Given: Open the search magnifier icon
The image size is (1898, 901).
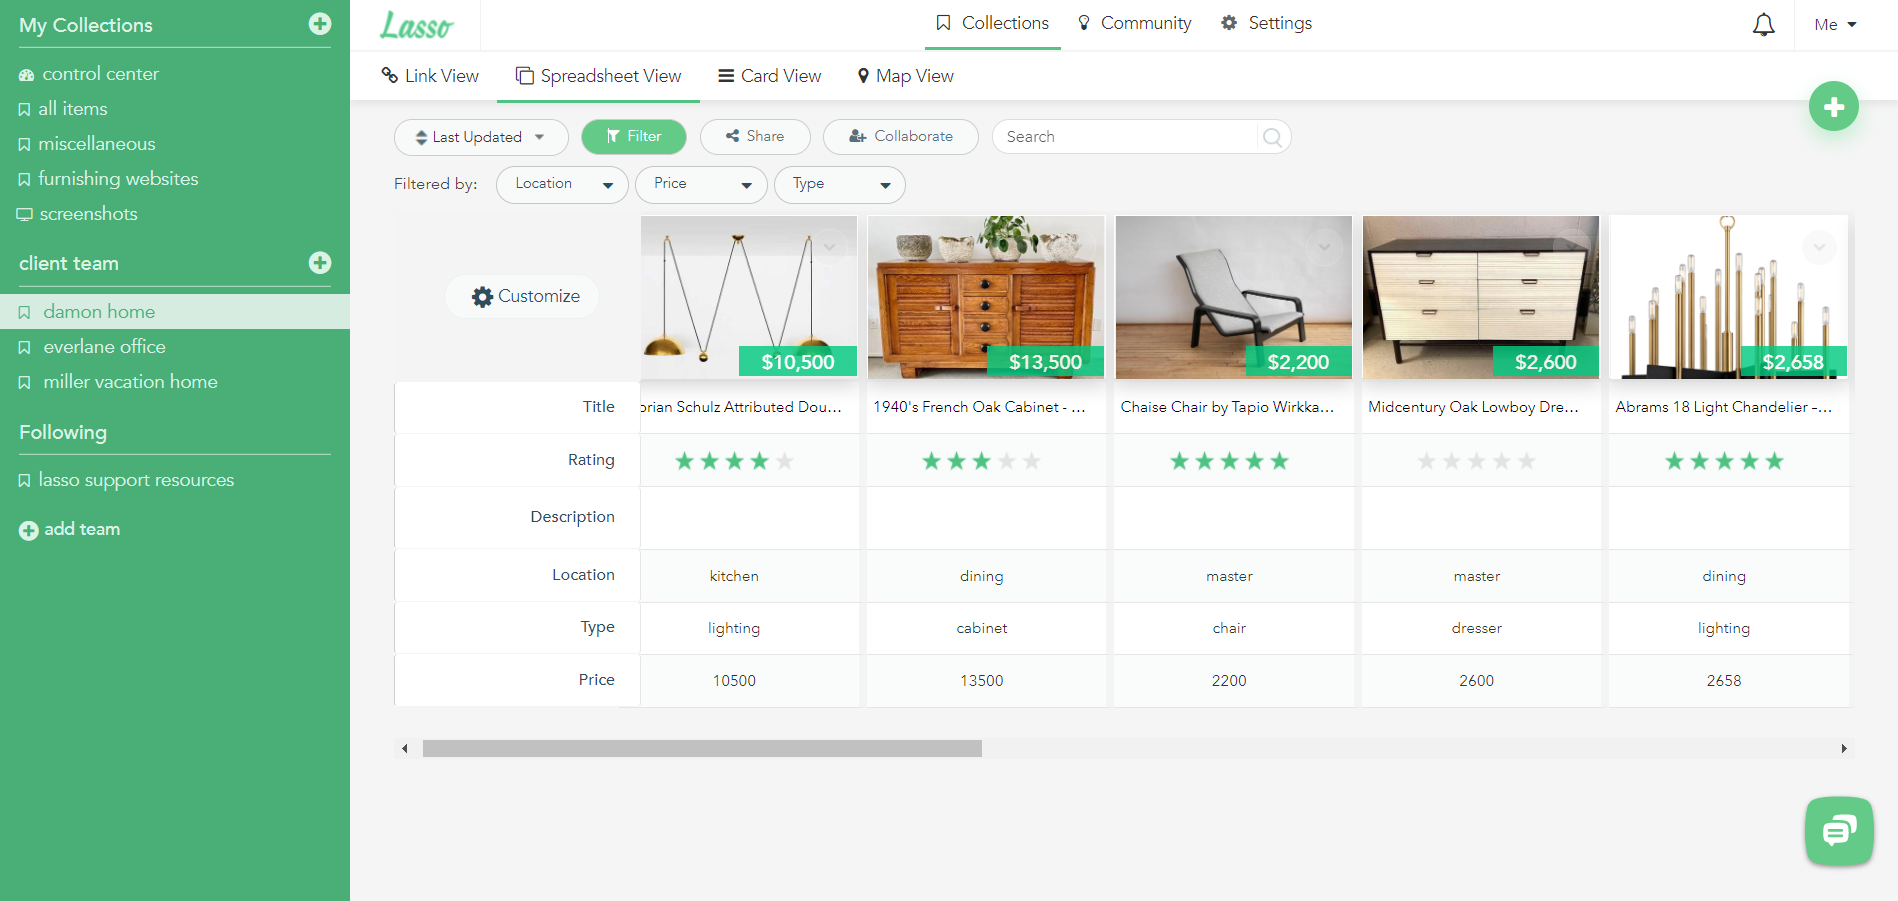Looking at the screenshot, I should (x=1271, y=137).
